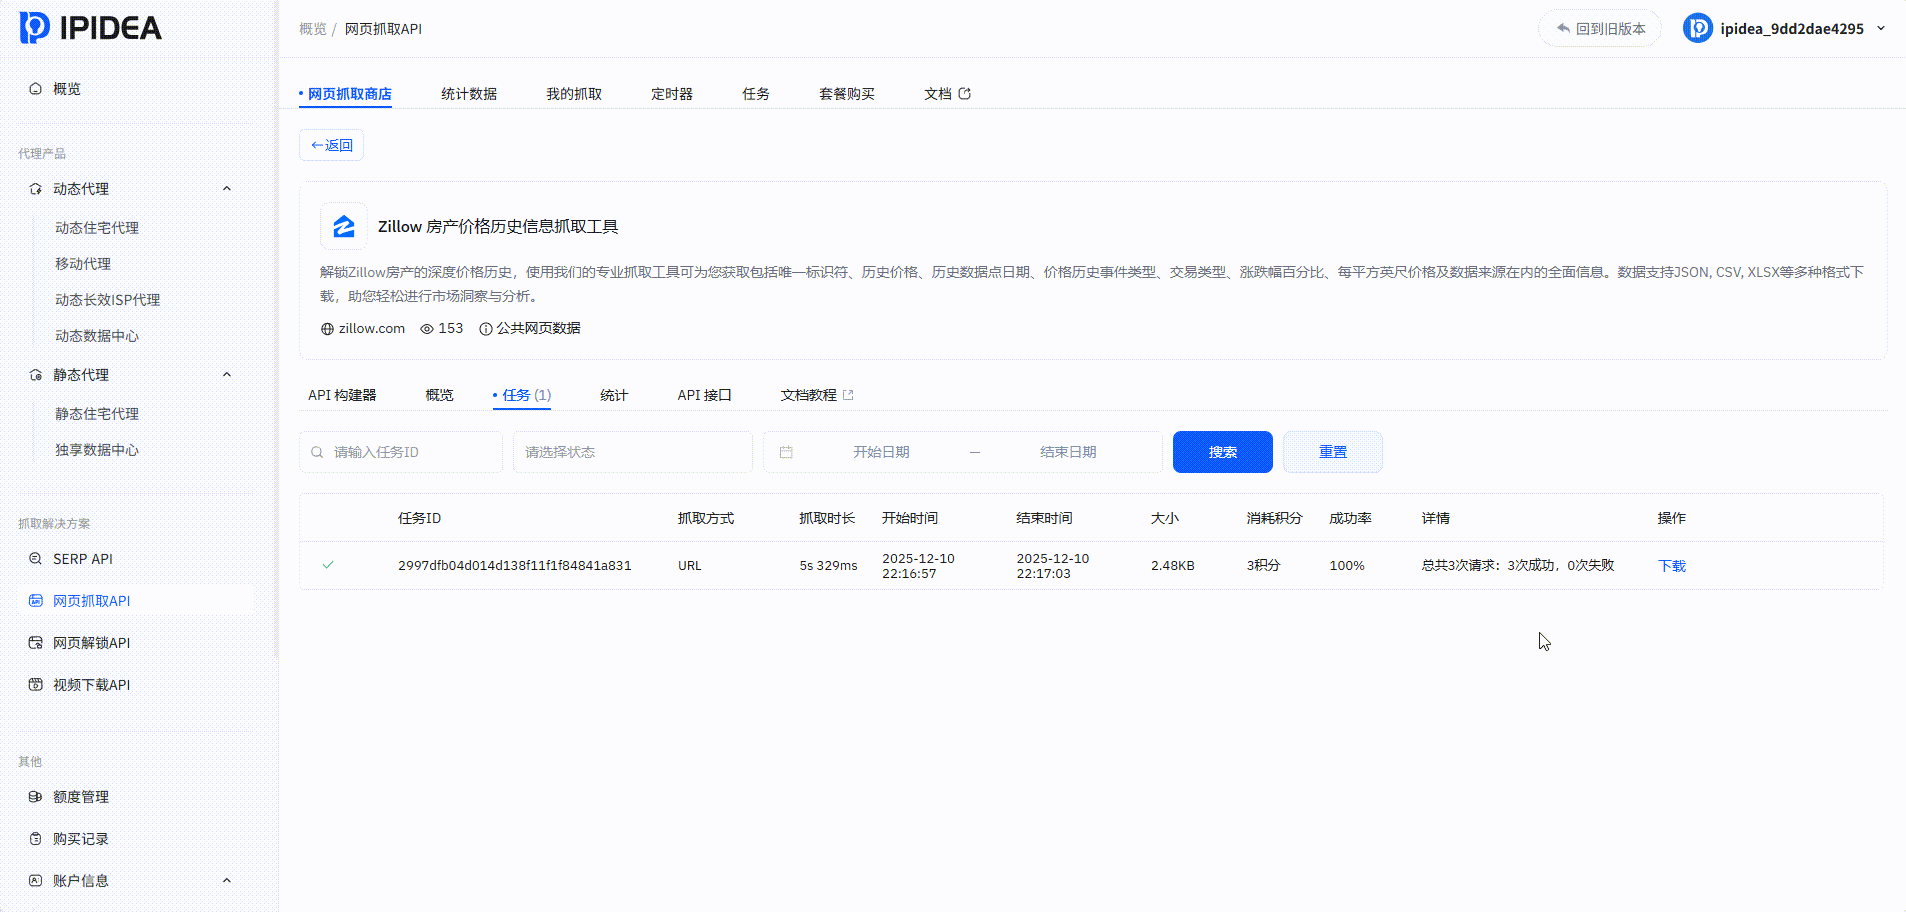Click the info icon beside 公共网页数据
The image size is (1906, 912).
[486, 329]
